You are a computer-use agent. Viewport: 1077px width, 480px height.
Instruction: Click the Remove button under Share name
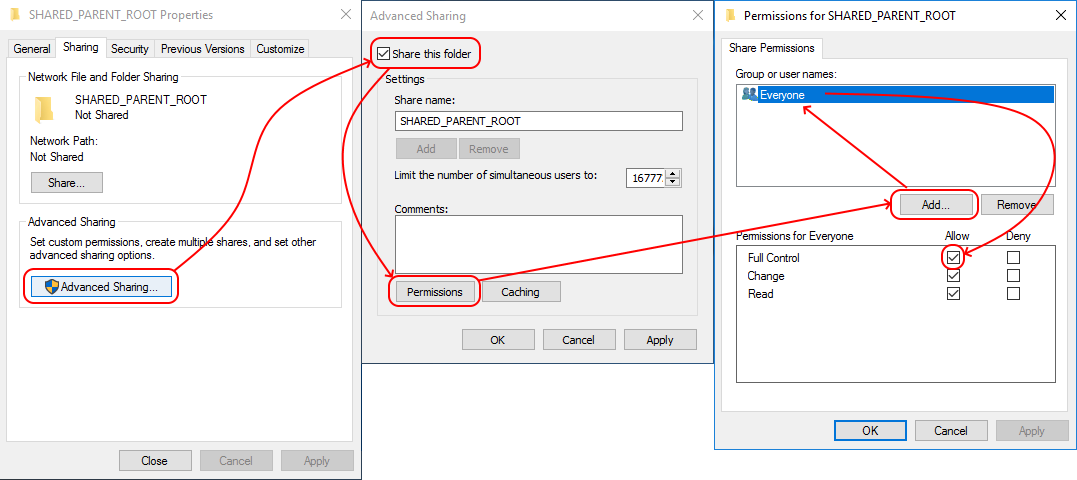click(x=489, y=149)
